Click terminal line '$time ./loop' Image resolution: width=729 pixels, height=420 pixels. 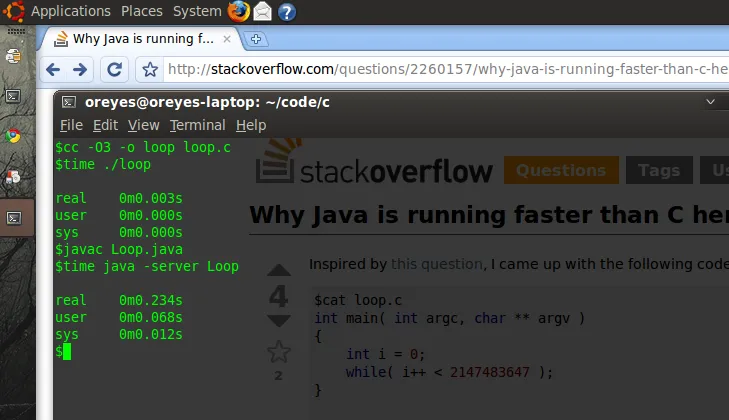coord(103,165)
